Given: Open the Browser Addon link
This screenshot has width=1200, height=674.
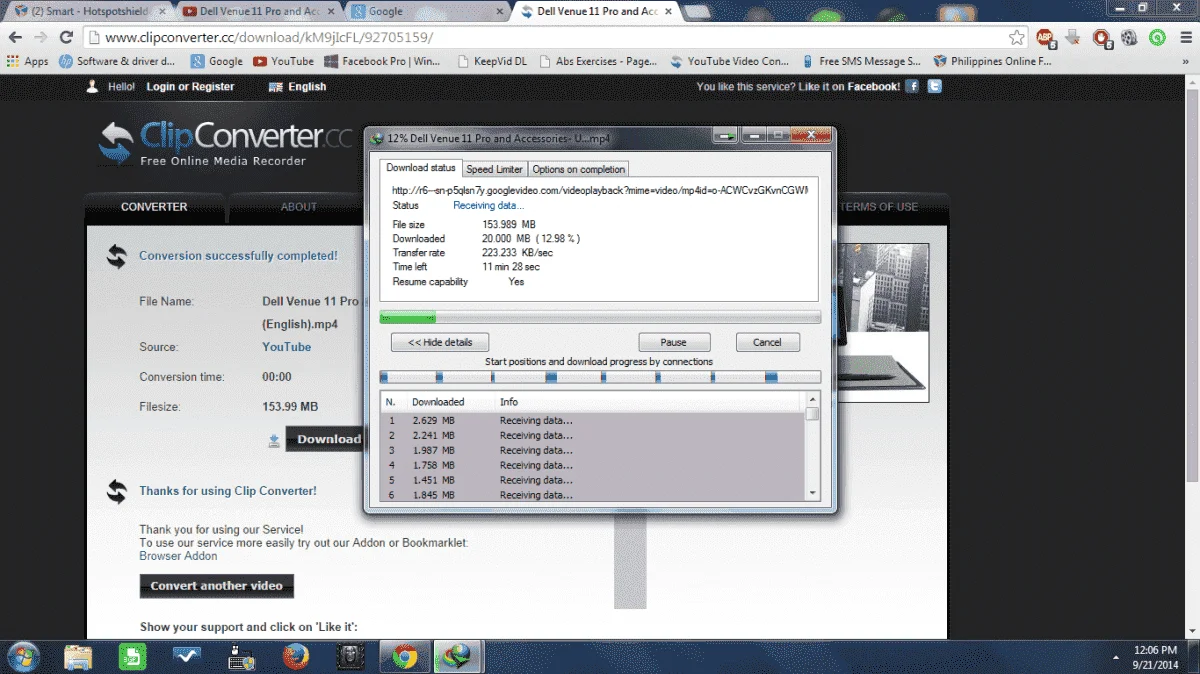Looking at the screenshot, I should [178, 556].
